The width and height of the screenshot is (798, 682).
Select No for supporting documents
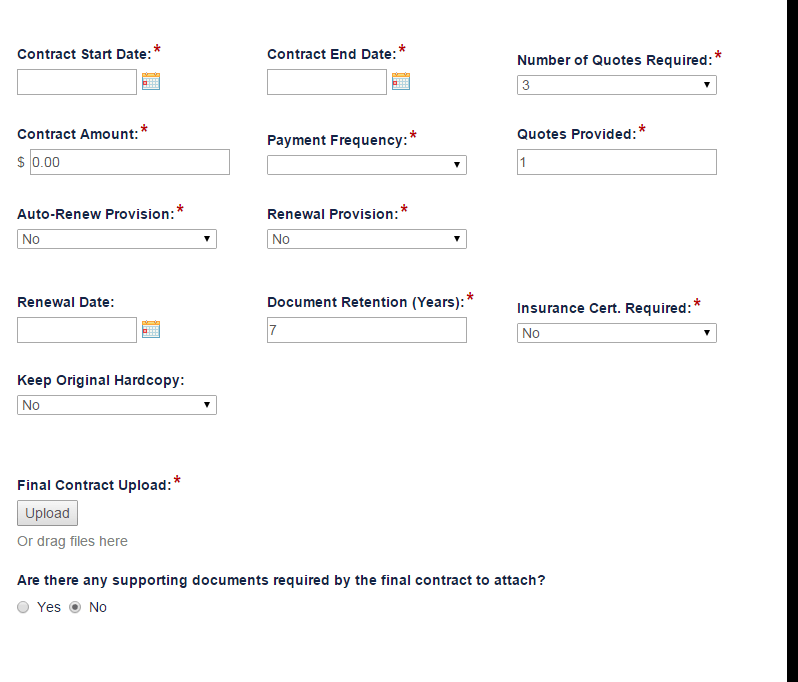pos(75,607)
